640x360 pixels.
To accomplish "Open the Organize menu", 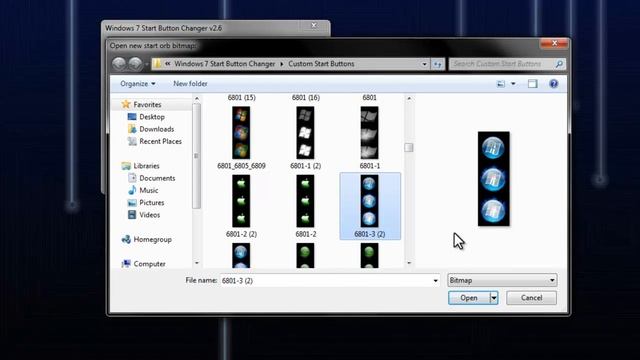I will tap(138, 84).
